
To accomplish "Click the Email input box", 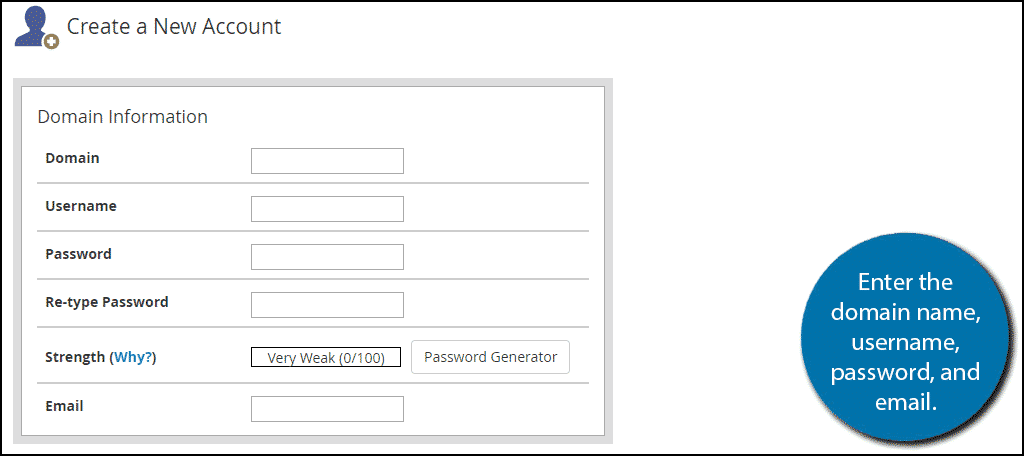I will [327, 409].
